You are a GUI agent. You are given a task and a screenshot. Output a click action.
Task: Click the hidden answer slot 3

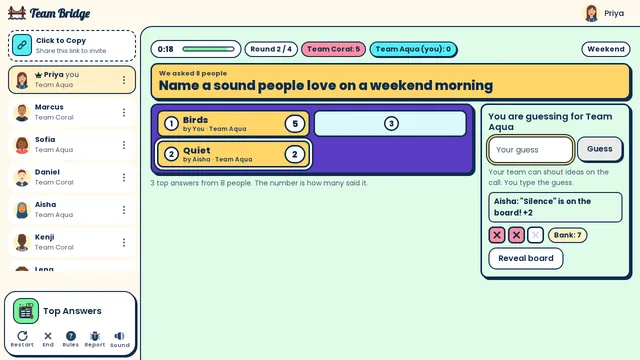(x=390, y=124)
